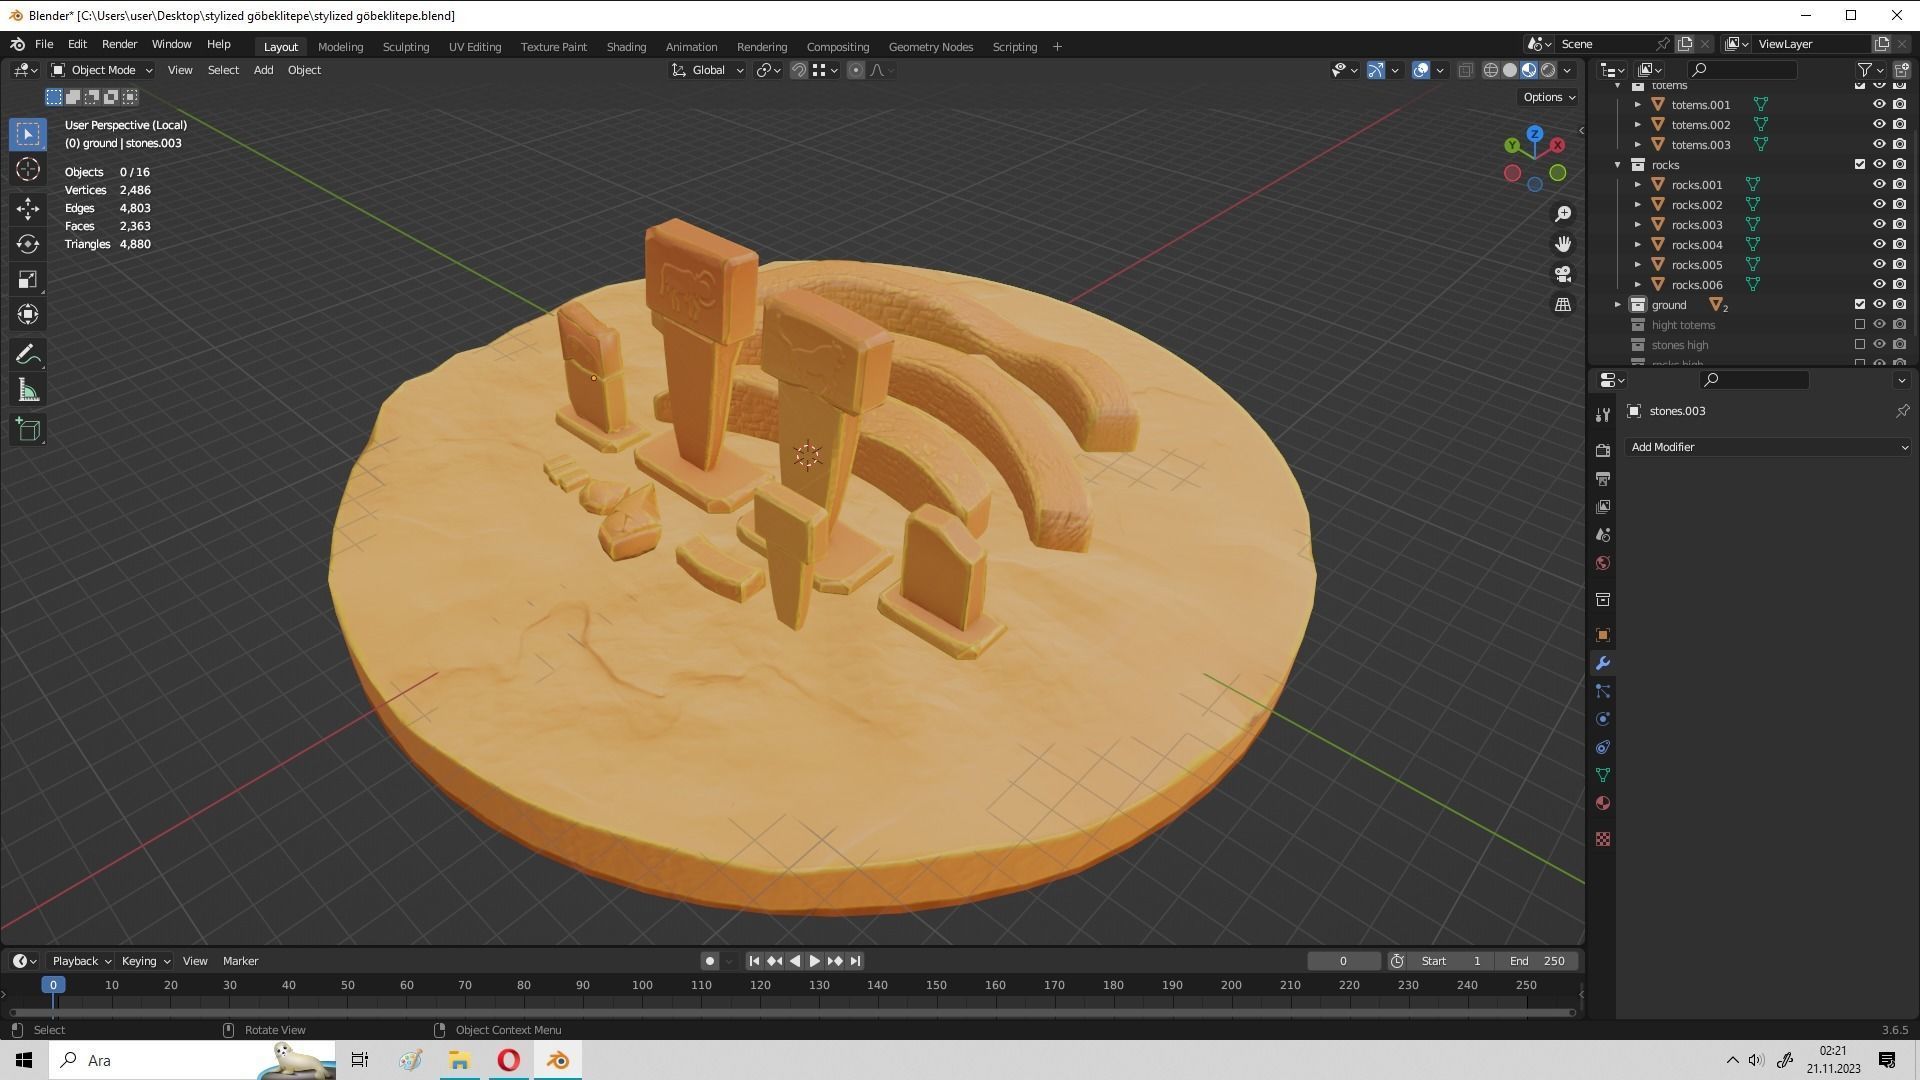Switch perspective/orthographic grid icon

(x=1563, y=304)
